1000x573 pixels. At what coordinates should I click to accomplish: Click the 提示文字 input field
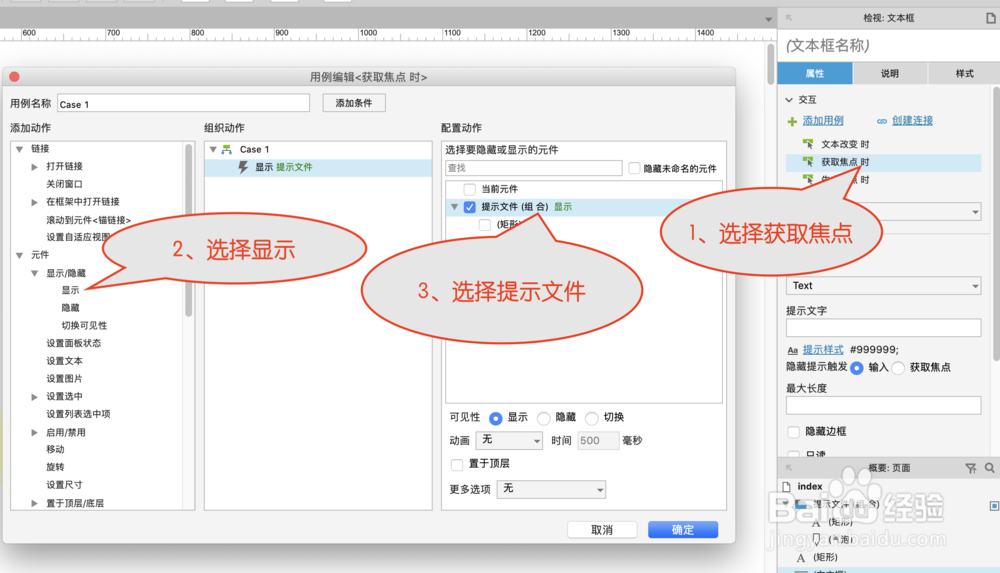883,328
